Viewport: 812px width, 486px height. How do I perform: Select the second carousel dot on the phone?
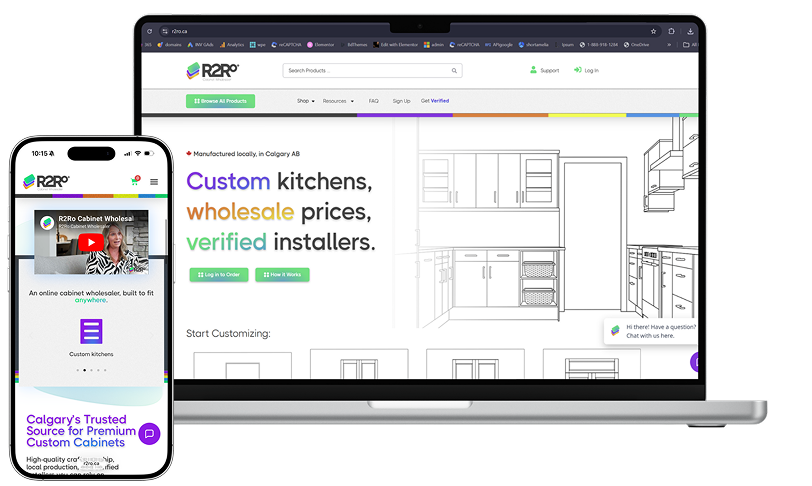point(84,370)
